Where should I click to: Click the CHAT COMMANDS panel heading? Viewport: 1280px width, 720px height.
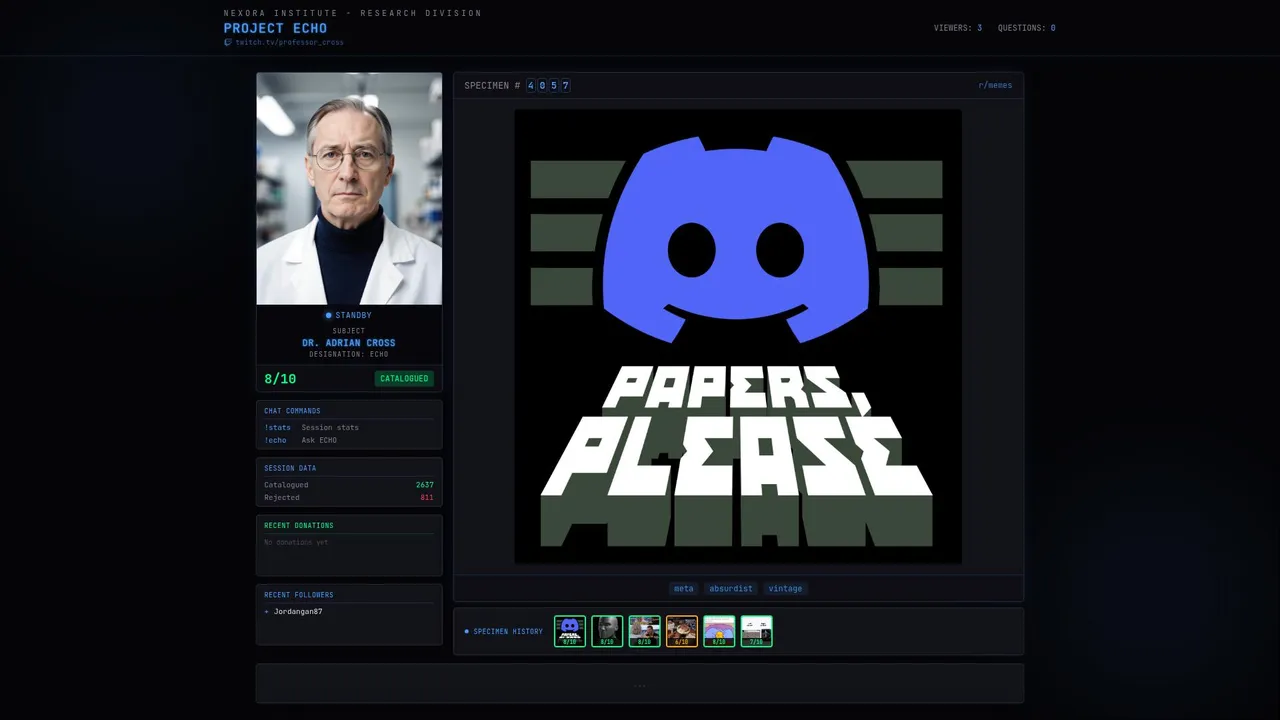point(292,411)
